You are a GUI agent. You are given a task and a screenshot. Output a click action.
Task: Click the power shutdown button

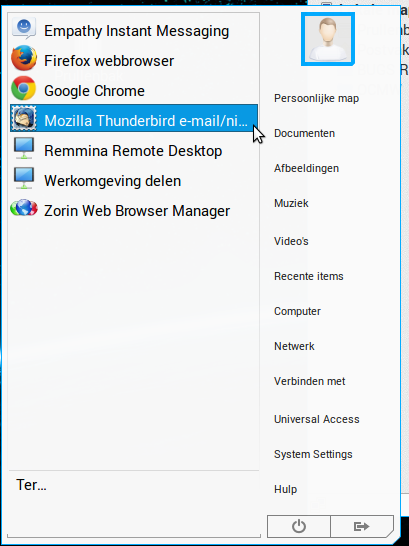pos(299,526)
